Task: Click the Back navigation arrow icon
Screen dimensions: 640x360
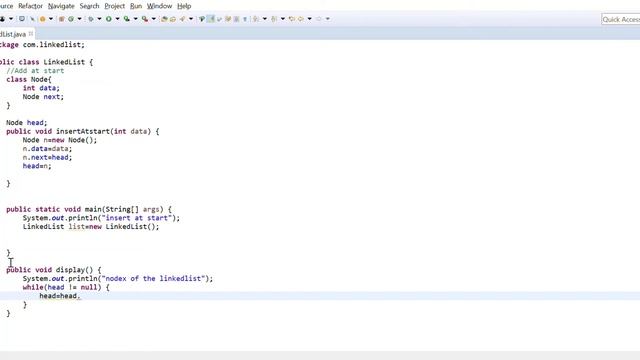Action: pos(301,19)
